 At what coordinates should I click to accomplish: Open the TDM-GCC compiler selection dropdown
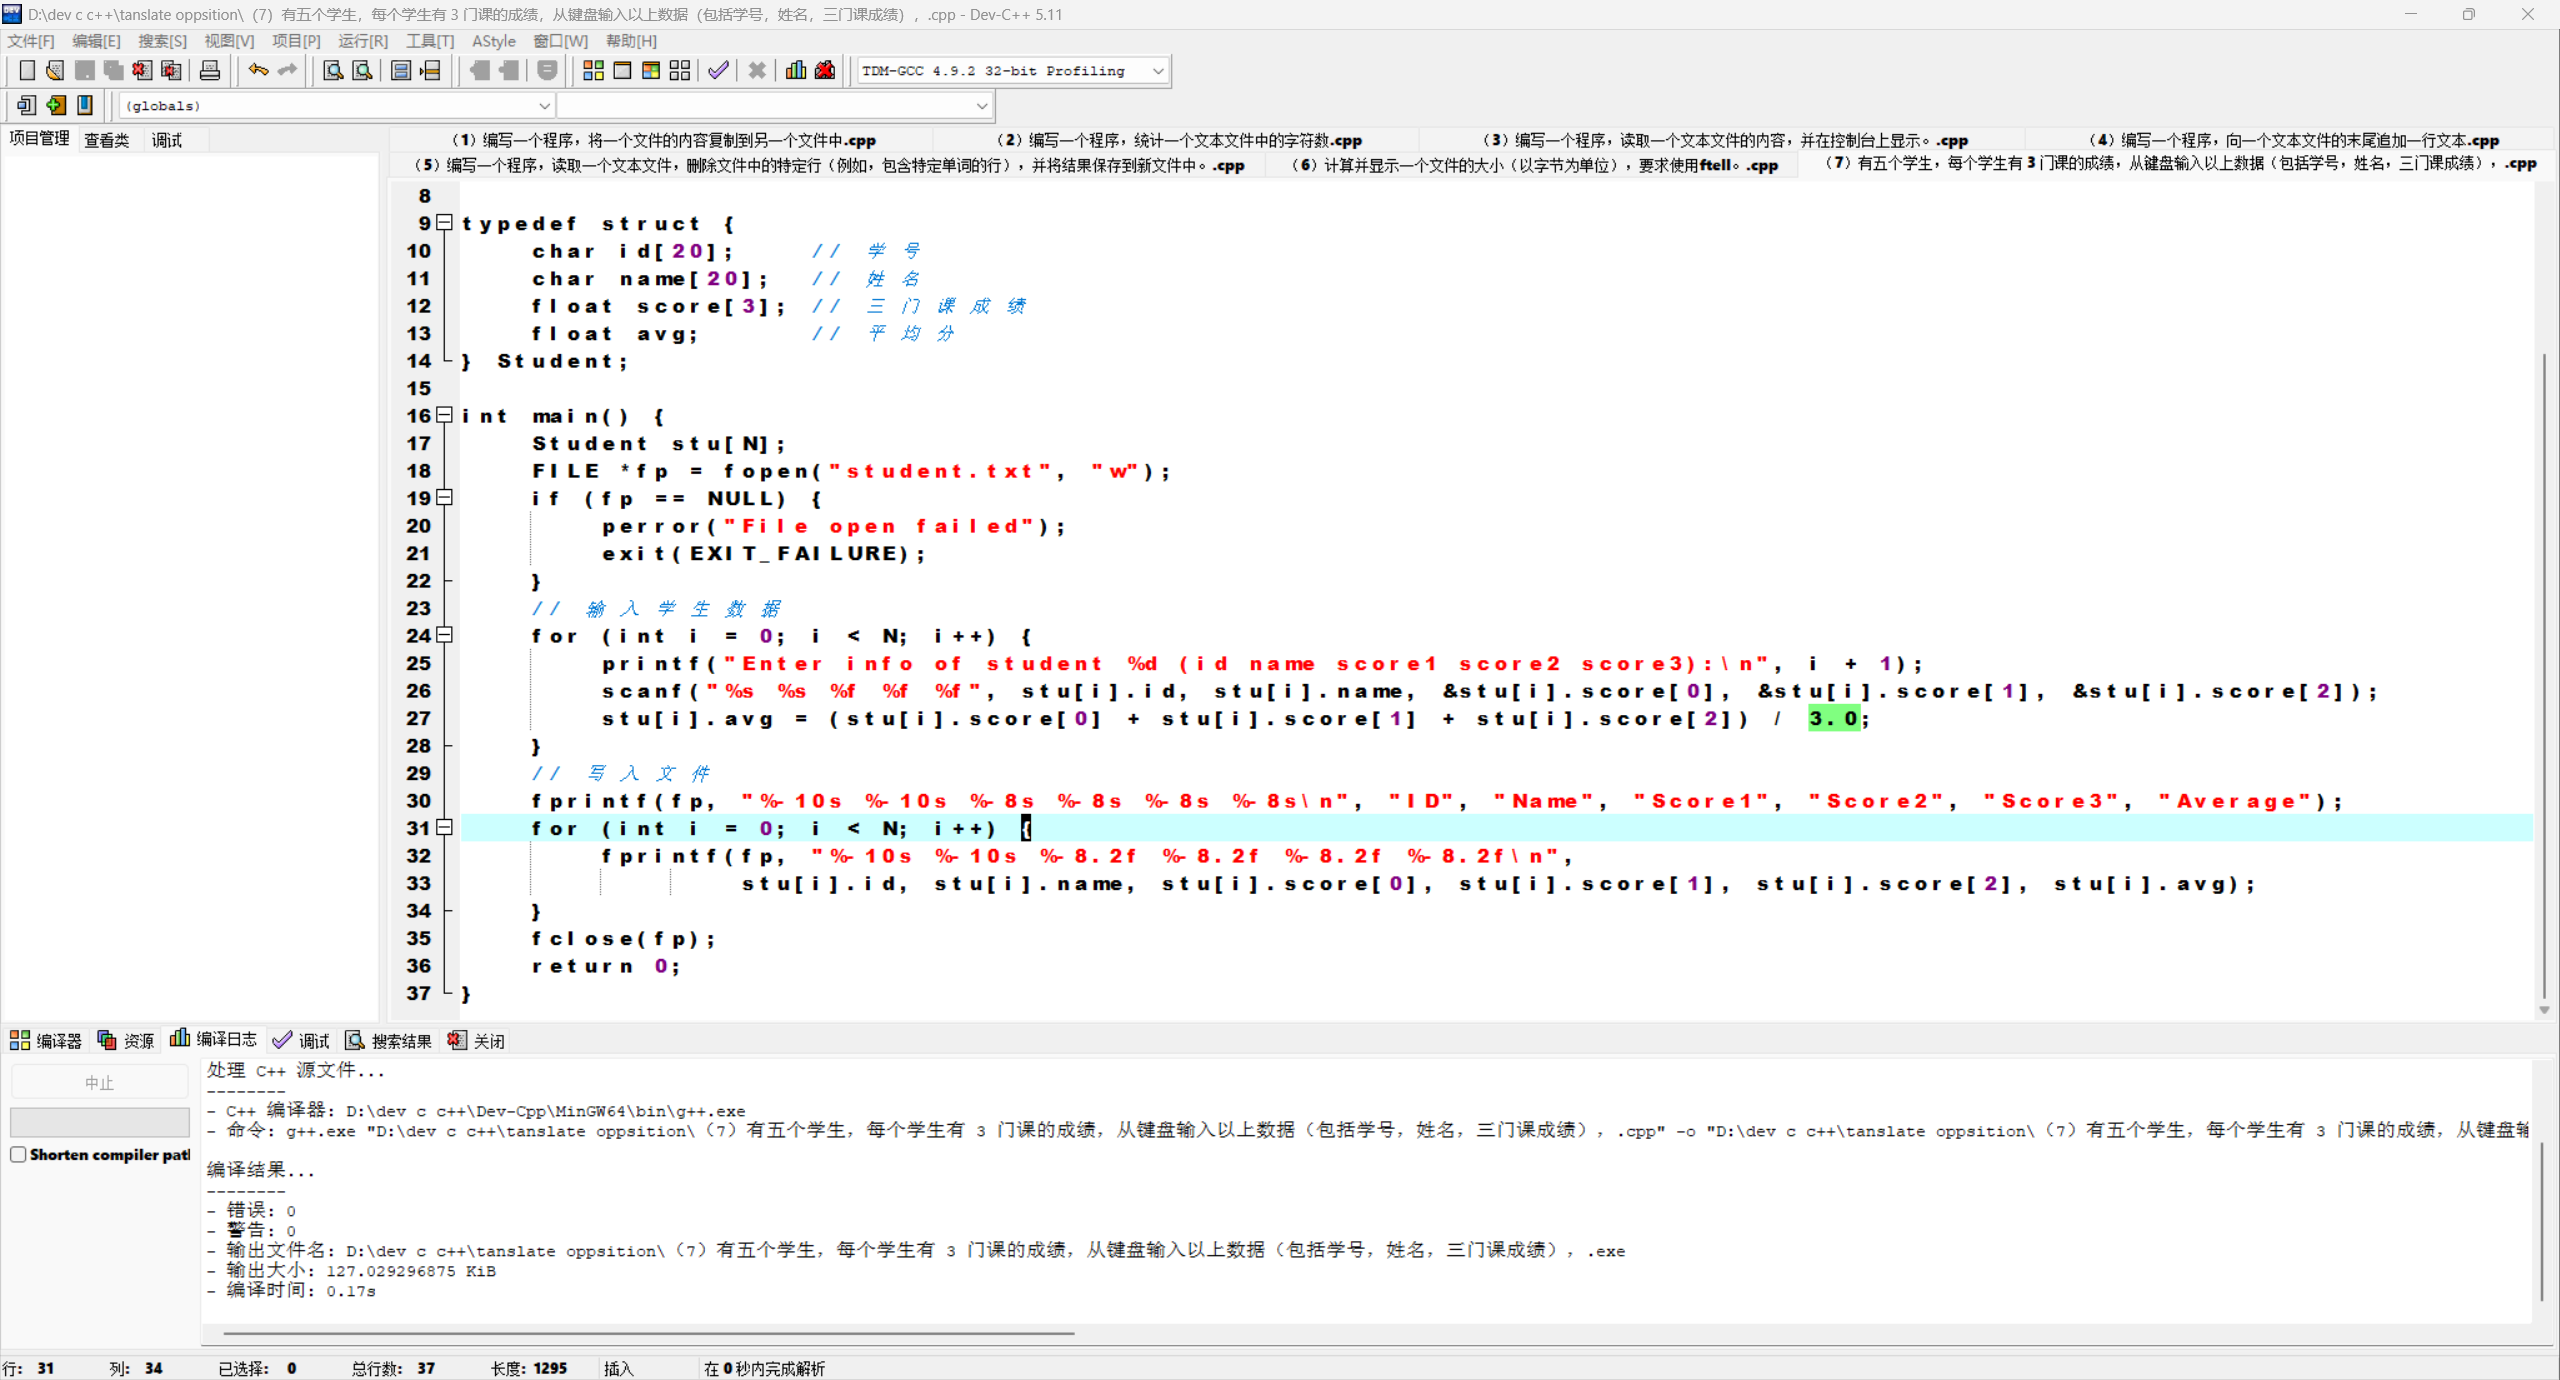(x=1157, y=71)
